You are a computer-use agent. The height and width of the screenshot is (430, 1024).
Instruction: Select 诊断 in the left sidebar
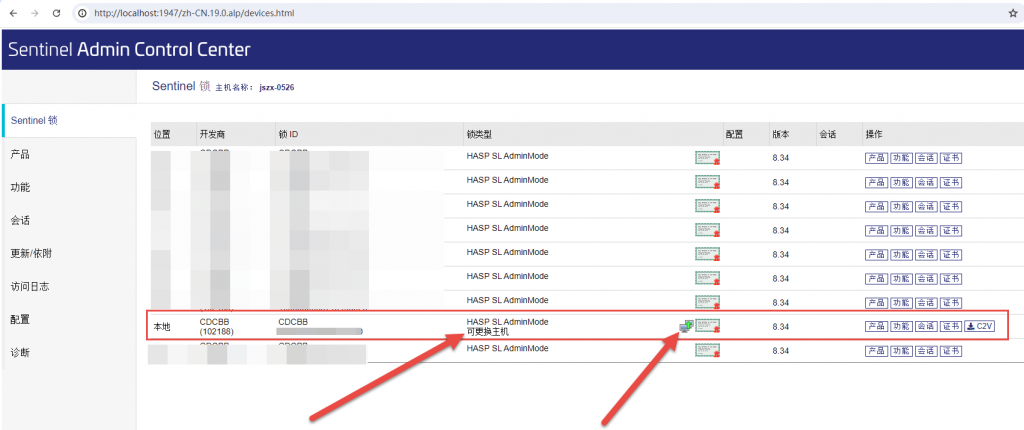click(x=20, y=352)
